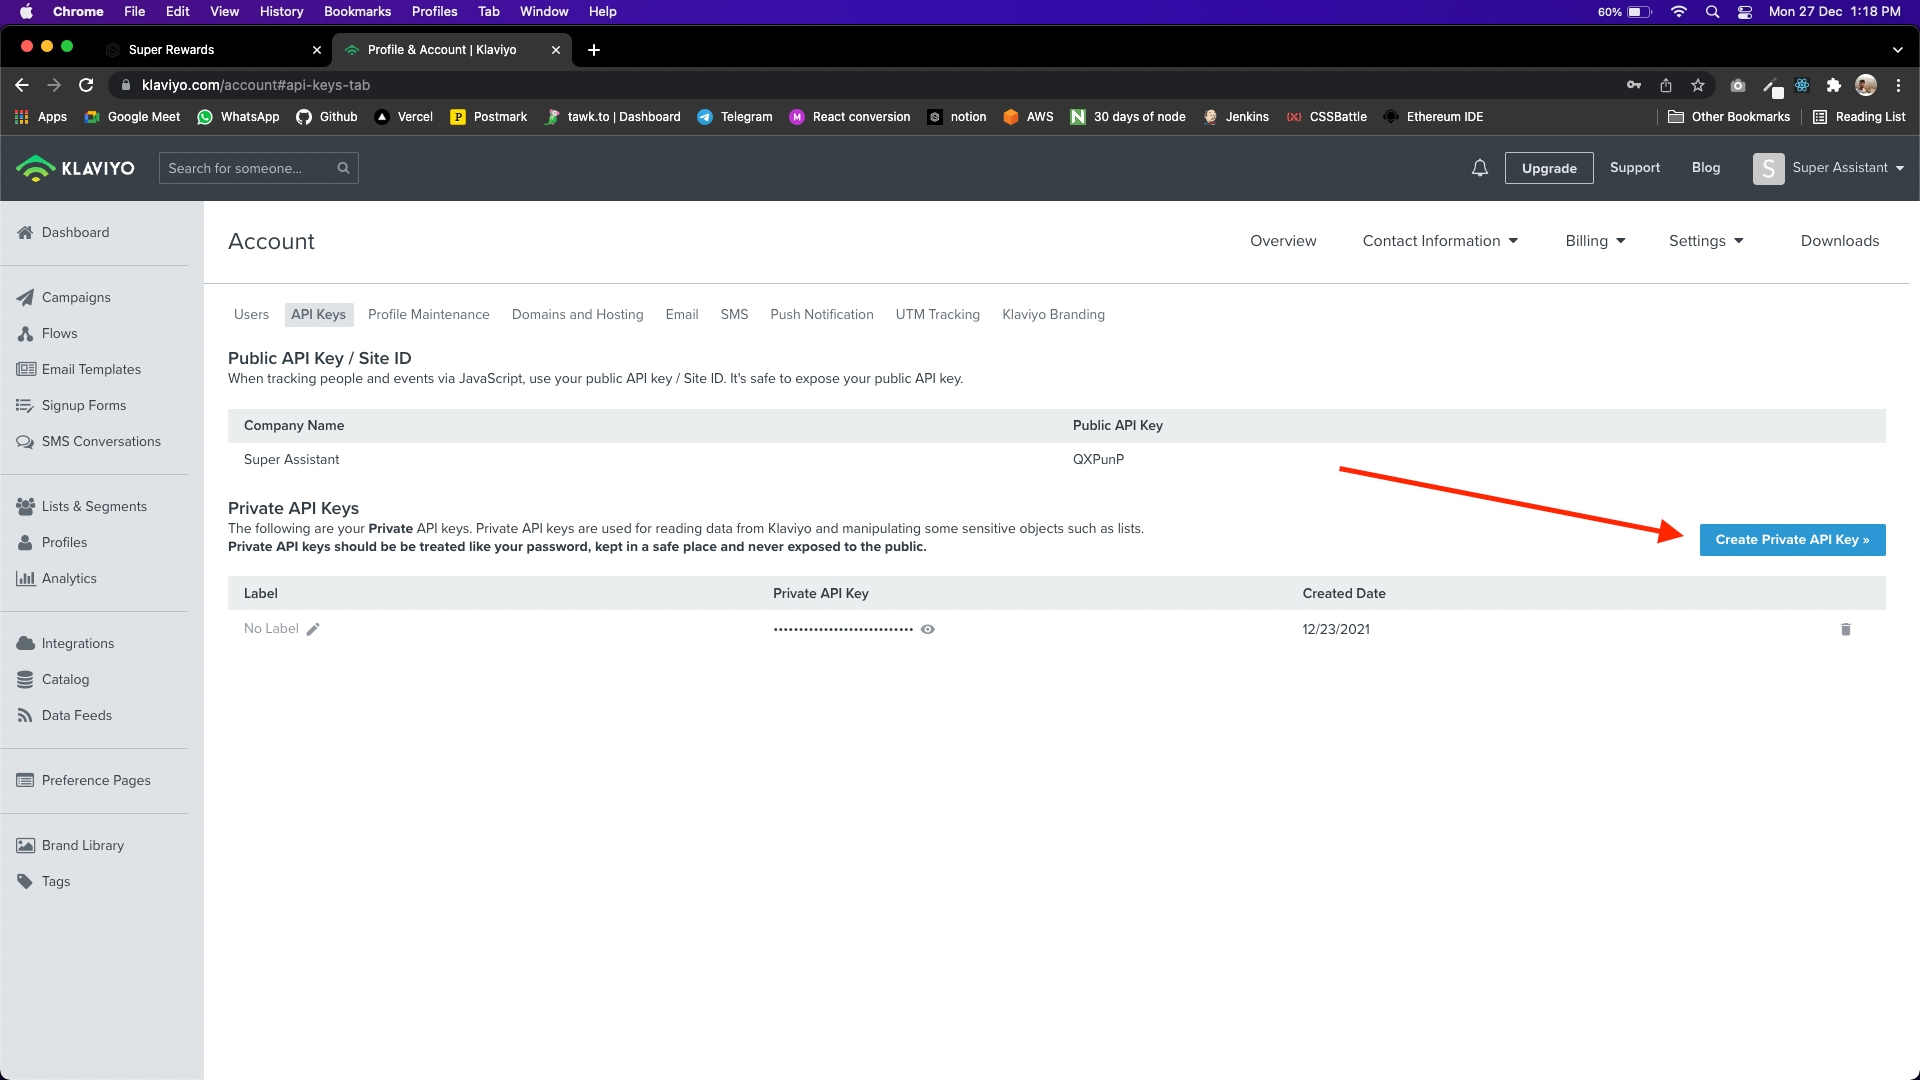Click the Upgrade button
This screenshot has width=1920, height=1080.
pos(1548,168)
